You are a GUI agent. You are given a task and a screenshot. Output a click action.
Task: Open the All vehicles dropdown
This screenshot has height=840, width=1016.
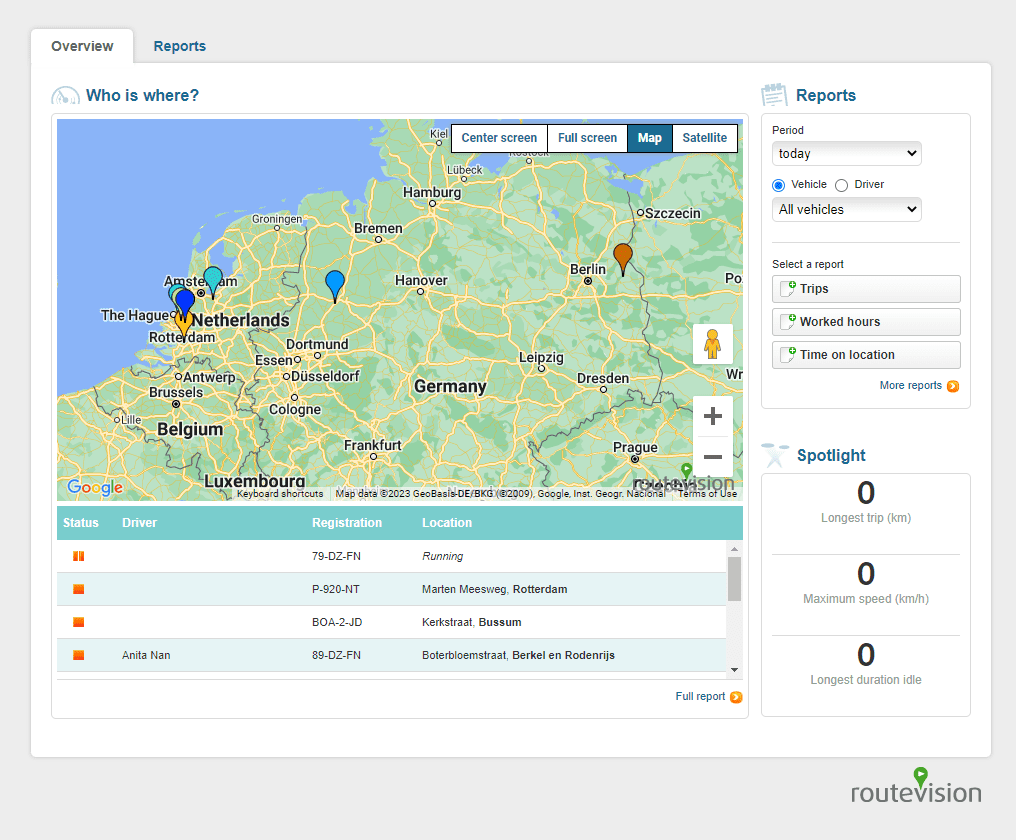point(846,209)
